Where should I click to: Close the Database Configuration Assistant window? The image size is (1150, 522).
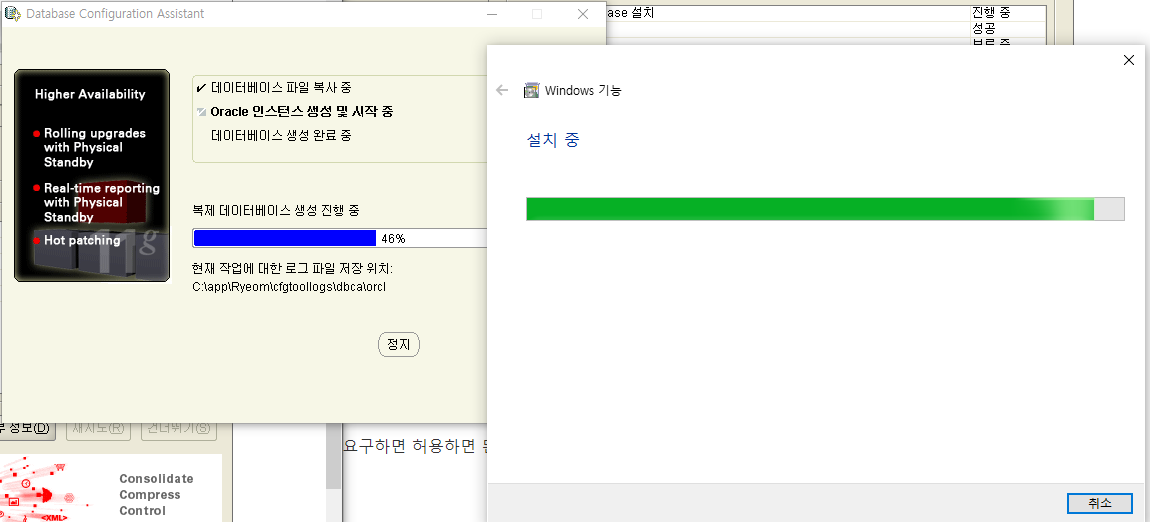tap(582, 14)
